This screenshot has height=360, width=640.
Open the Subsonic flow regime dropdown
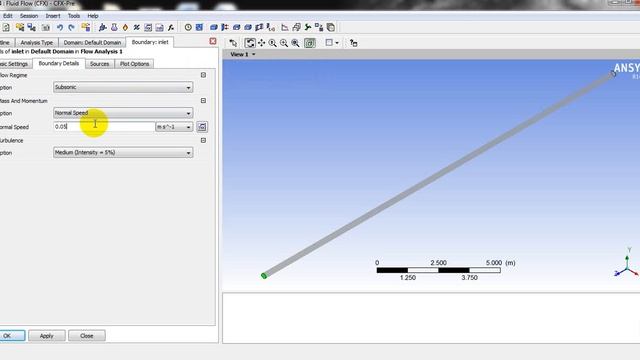tap(123, 87)
